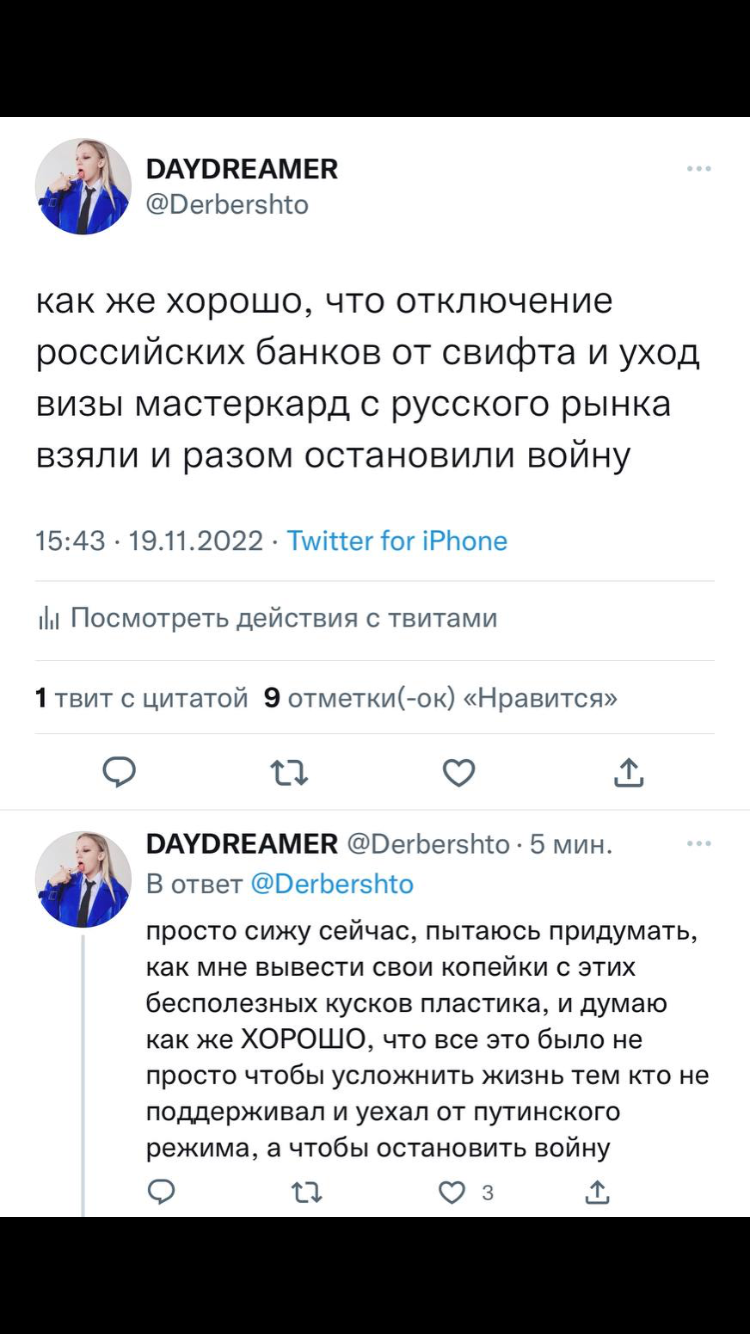Like the main tweet about SWIFT
This screenshot has width=750, height=1334.
point(459,772)
